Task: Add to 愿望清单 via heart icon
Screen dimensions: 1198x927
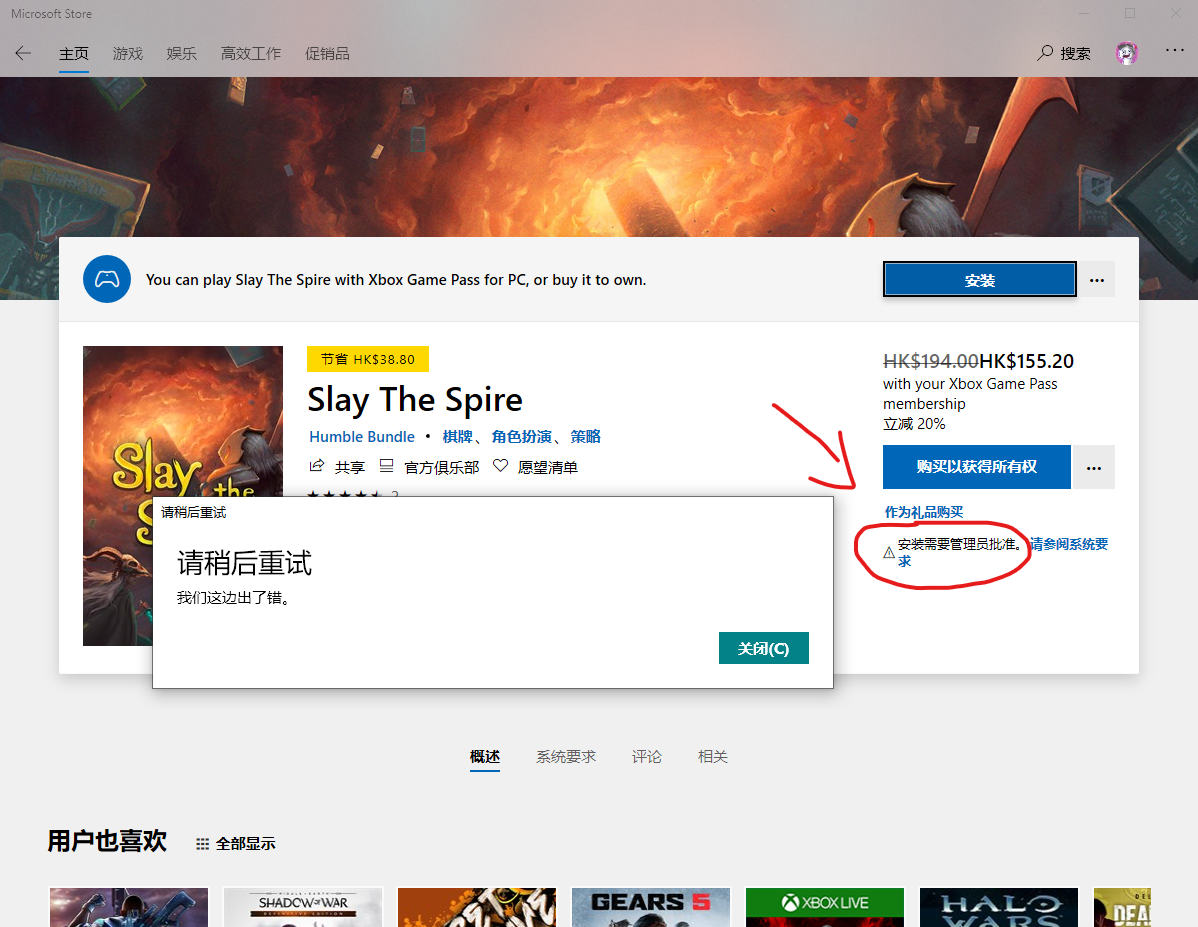Action: [500, 465]
